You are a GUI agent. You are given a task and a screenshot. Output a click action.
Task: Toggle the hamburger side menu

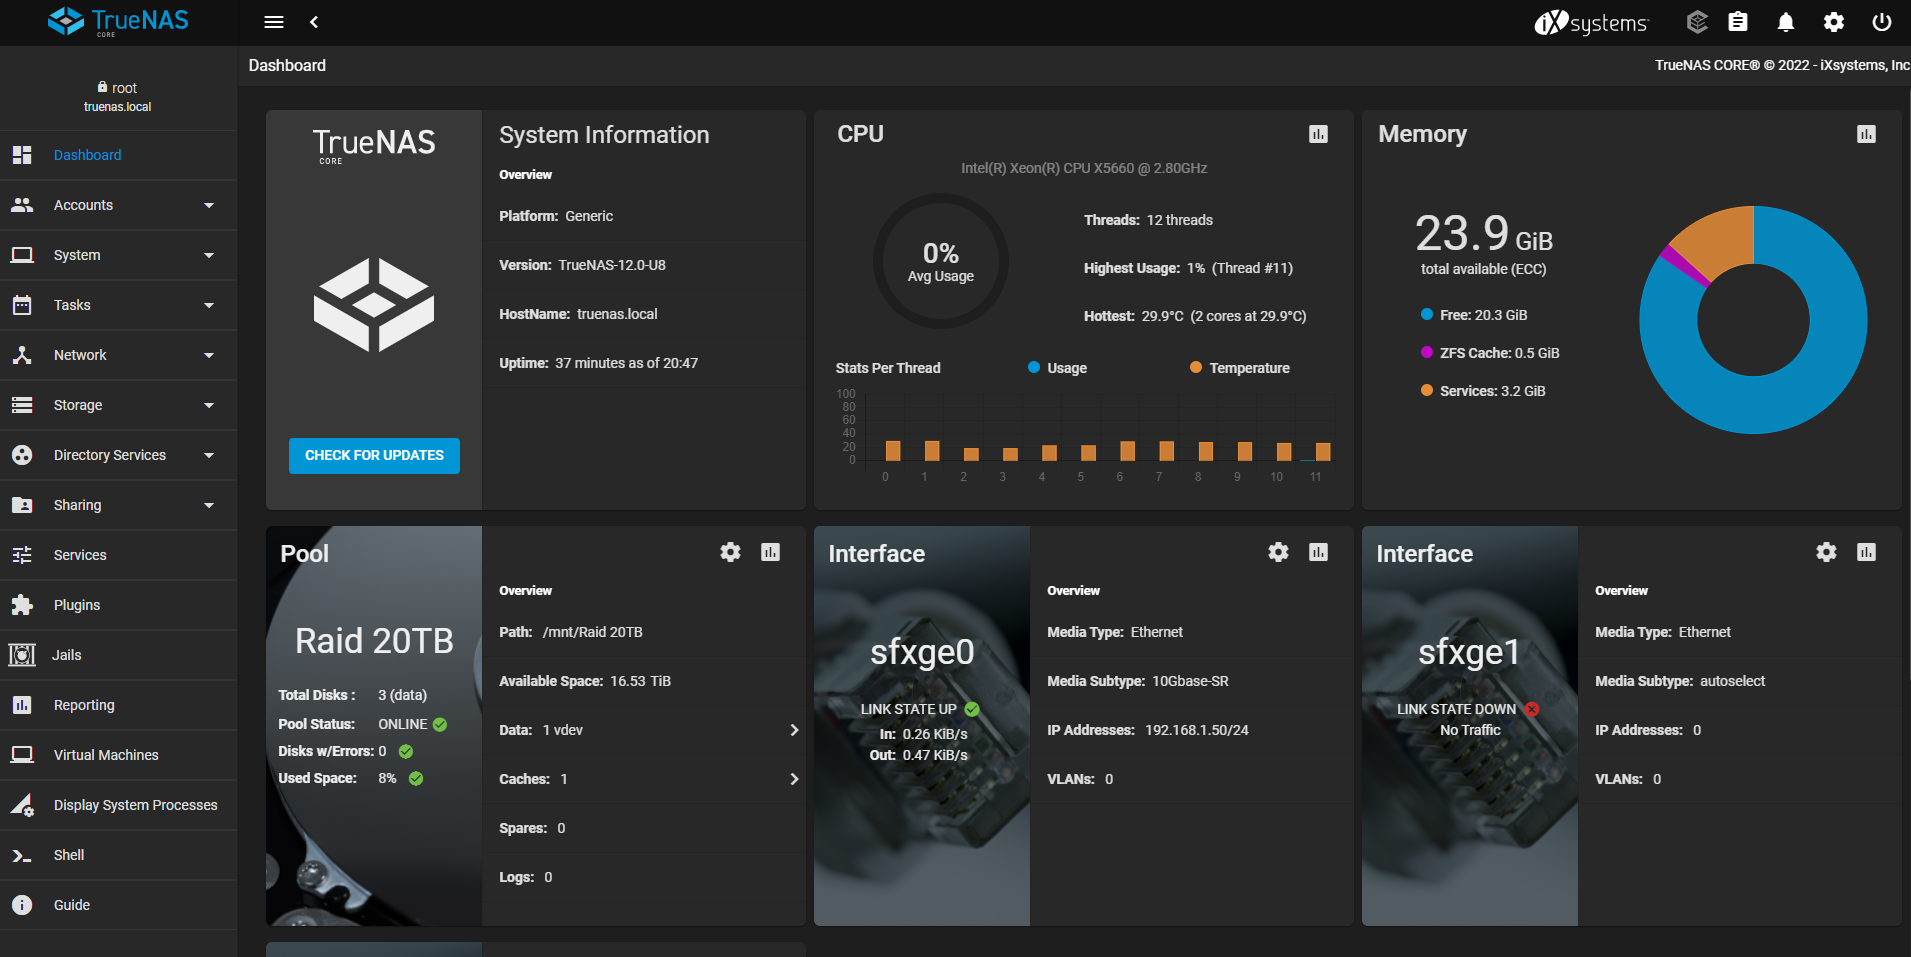(274, 22)
